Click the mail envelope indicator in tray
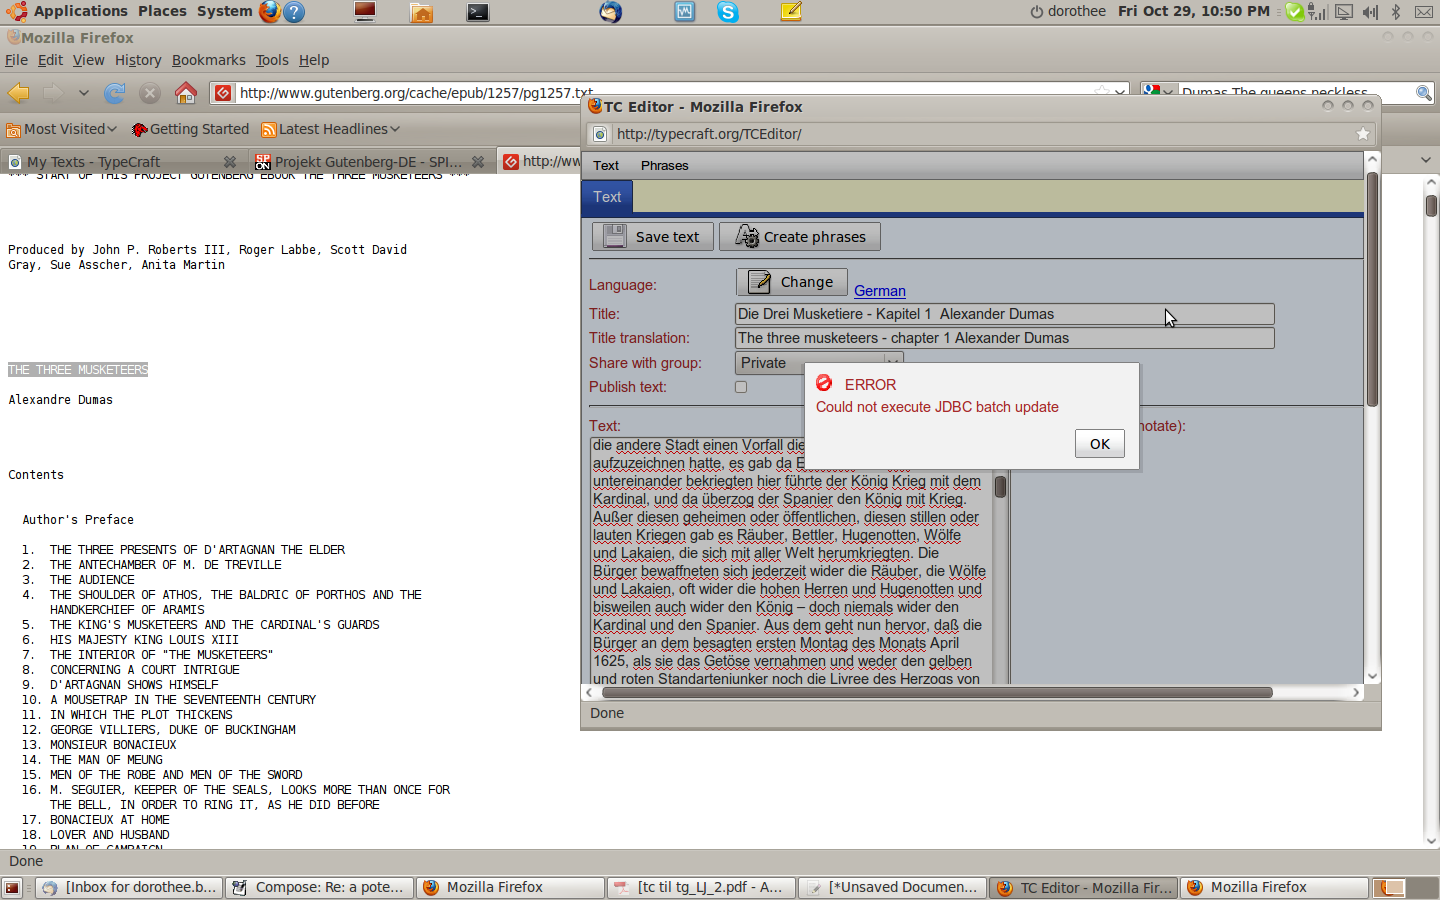The width and height of the screenshot is (1440, 900). [x=1423, y=12]
